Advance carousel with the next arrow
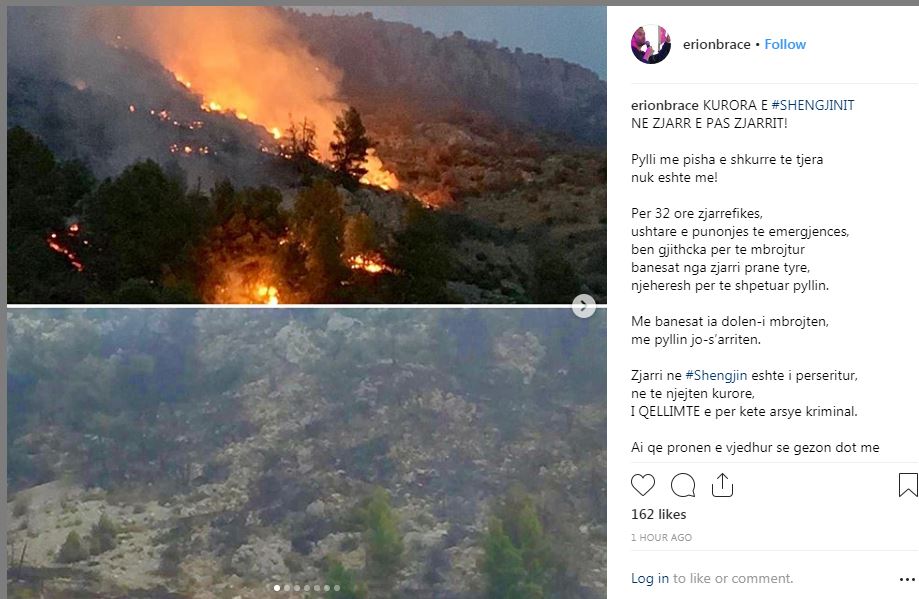Image resolution: width=919 pixels, height=599 pixels. click(x=583, y=305)
